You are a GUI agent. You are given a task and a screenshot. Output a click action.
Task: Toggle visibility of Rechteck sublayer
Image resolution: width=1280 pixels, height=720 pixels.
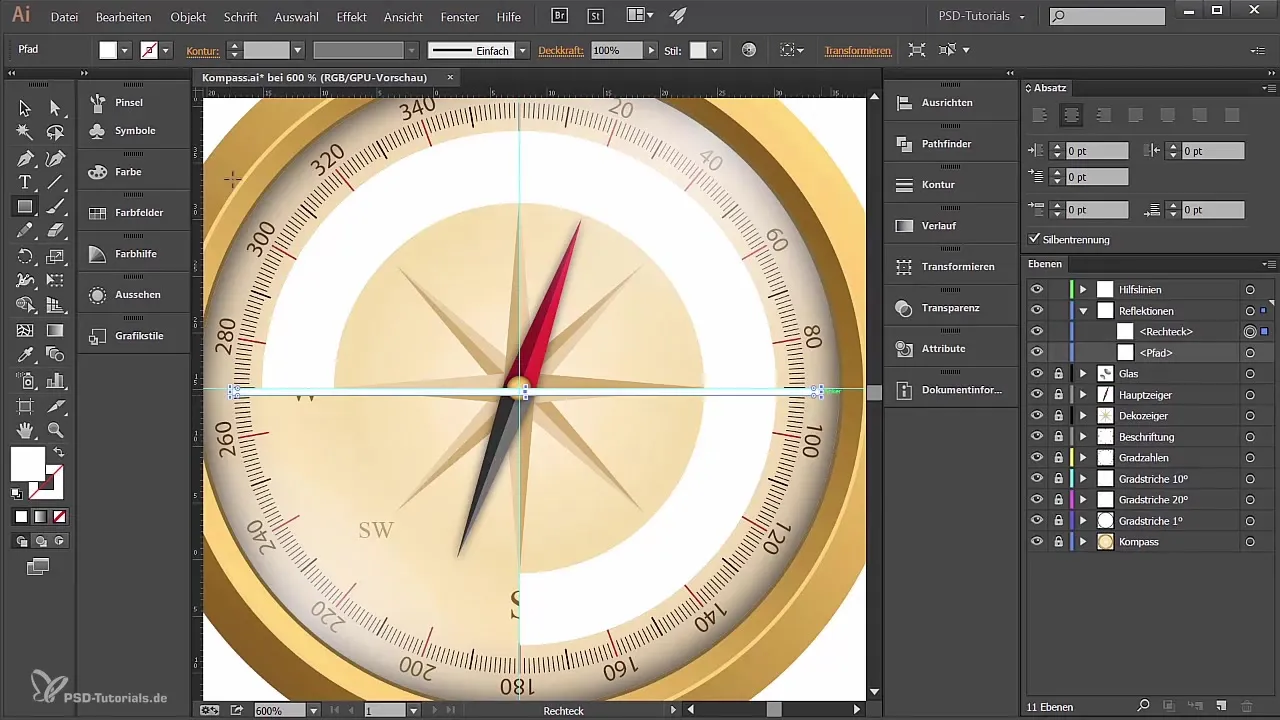point(1036,331)
